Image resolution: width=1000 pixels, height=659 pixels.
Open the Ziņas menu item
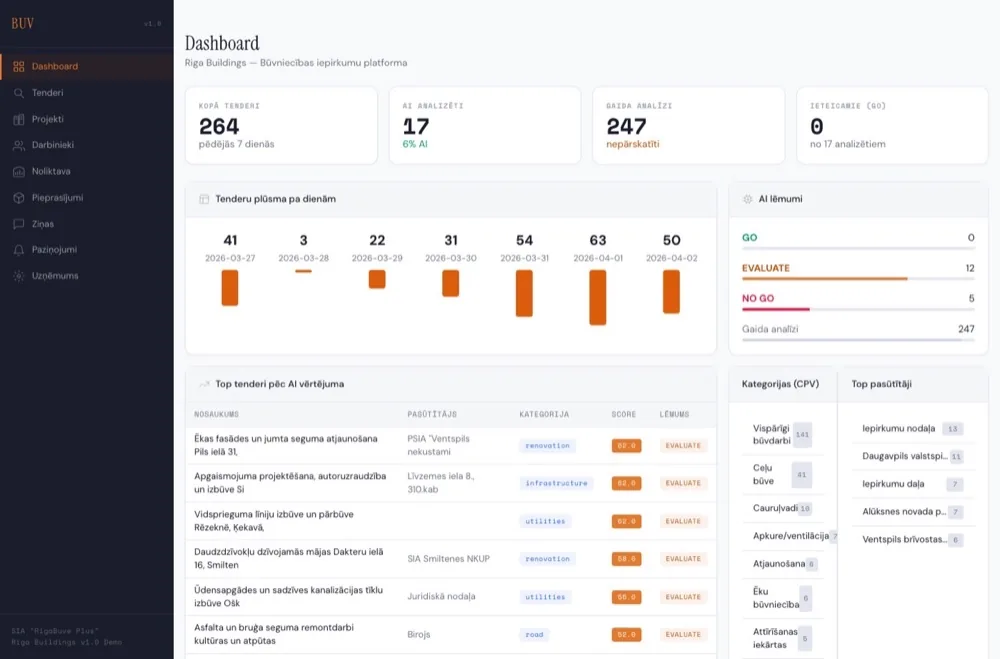point(87,224)
